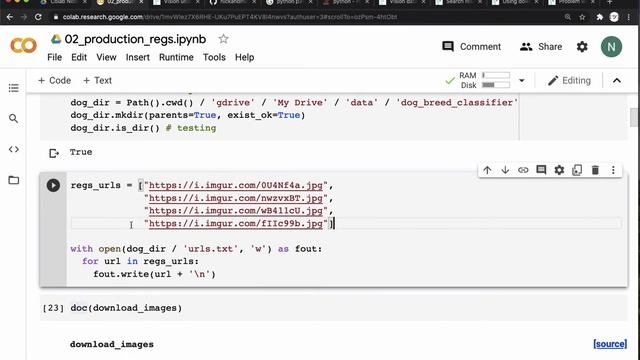Reload the browser page
Screen dimensions: 640x360
point(38,17)
